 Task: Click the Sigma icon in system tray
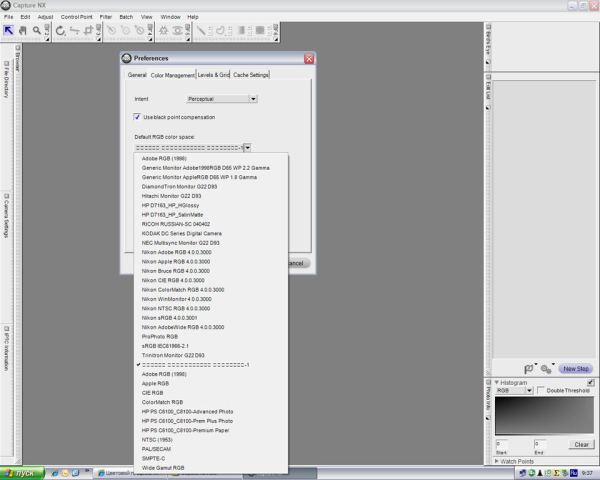[x=556, y=473]
